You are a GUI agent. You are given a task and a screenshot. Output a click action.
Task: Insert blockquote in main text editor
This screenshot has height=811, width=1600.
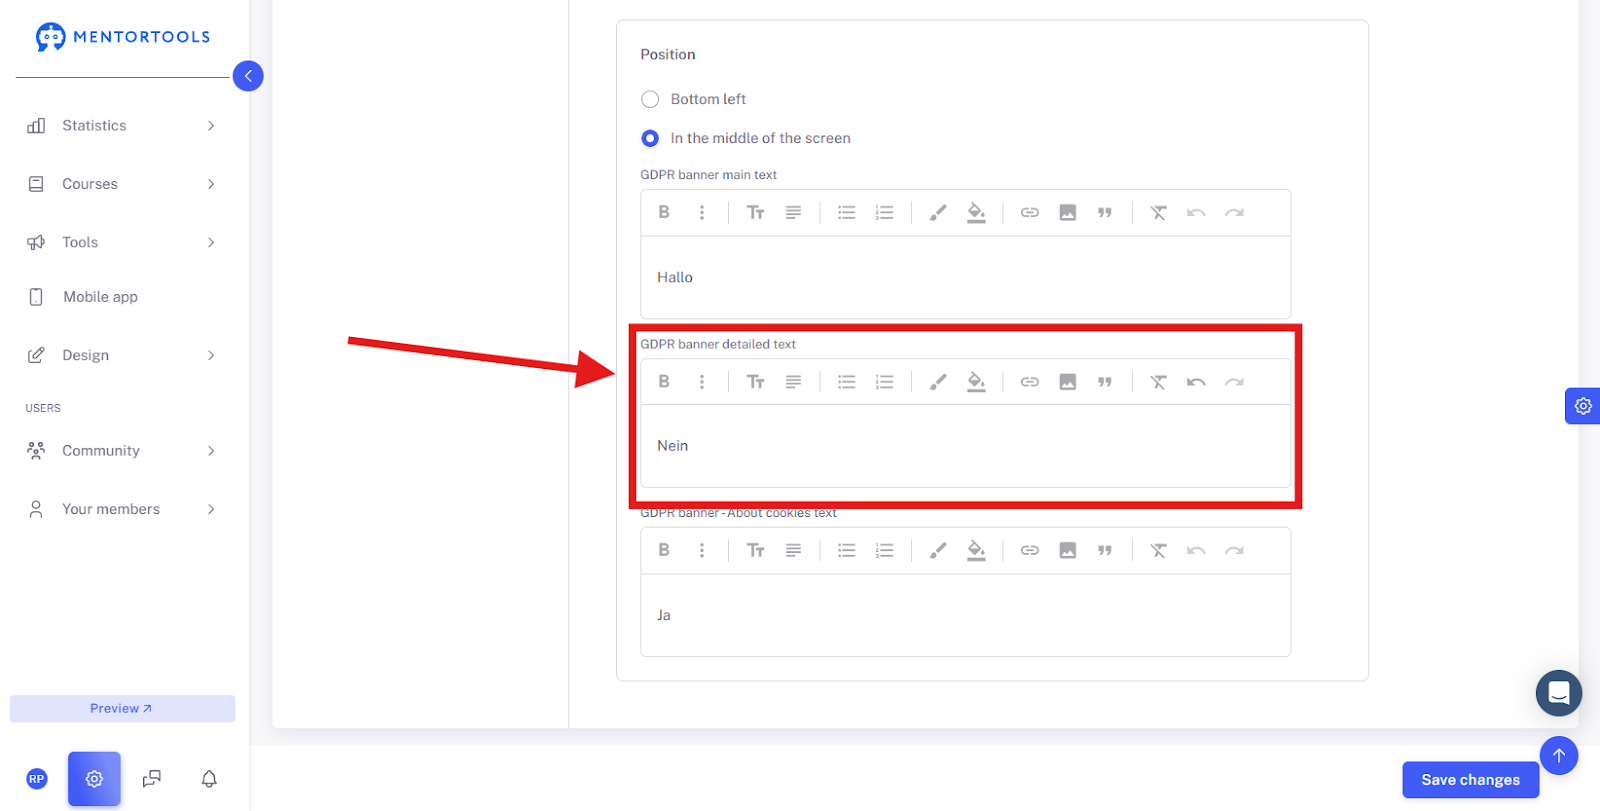[x=1105, y=212]
